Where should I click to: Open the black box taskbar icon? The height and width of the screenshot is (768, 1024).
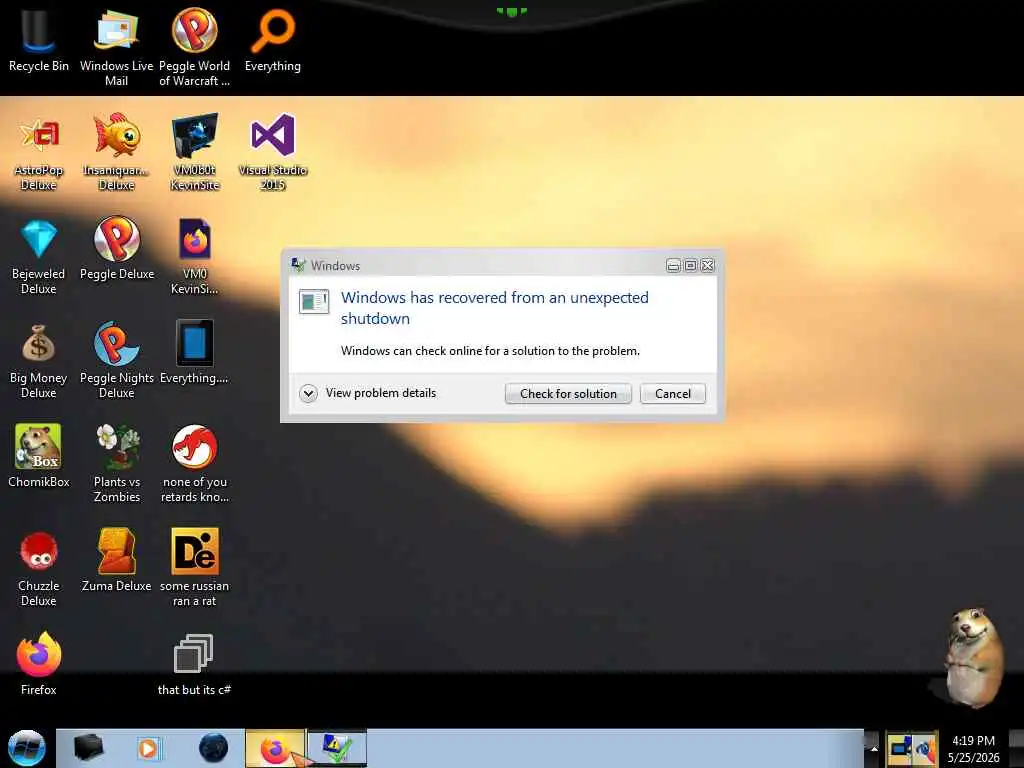tap(88, 748)
